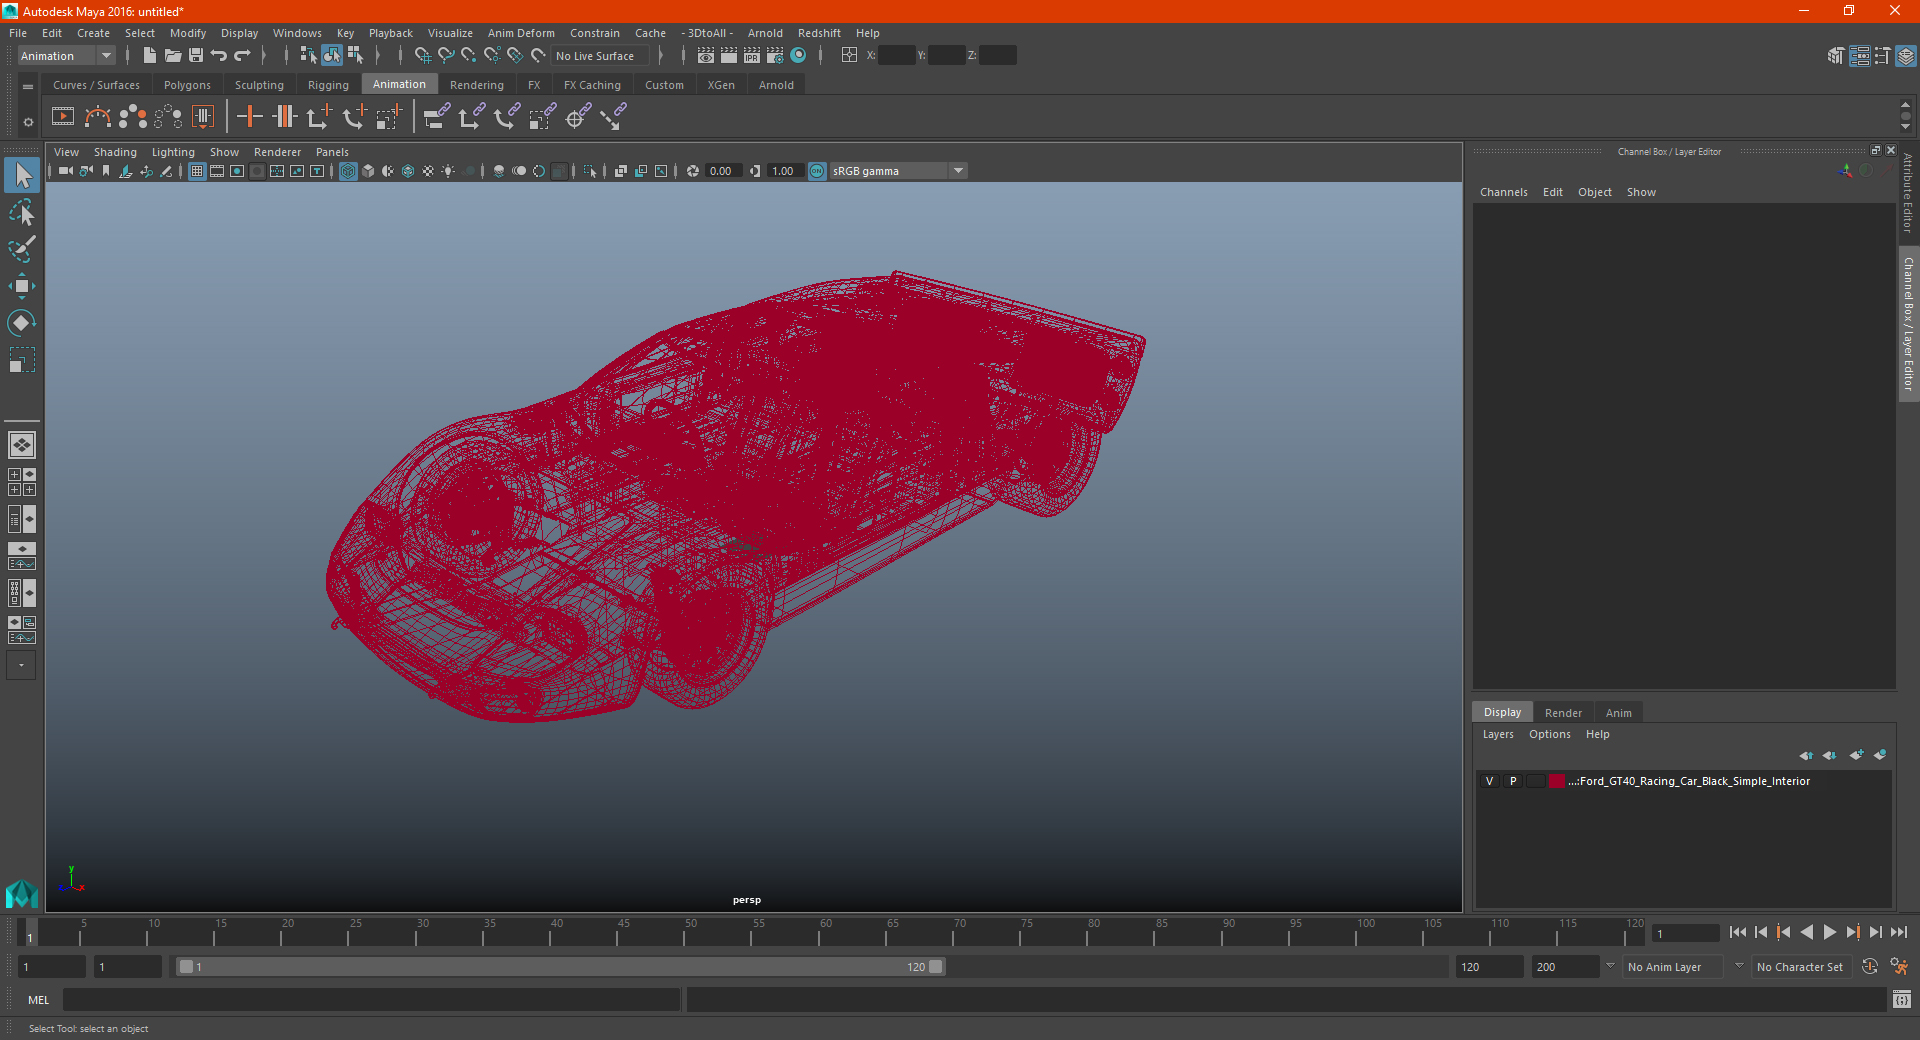
Task: Open the Windows menu
Action: (x=297, y=33)
